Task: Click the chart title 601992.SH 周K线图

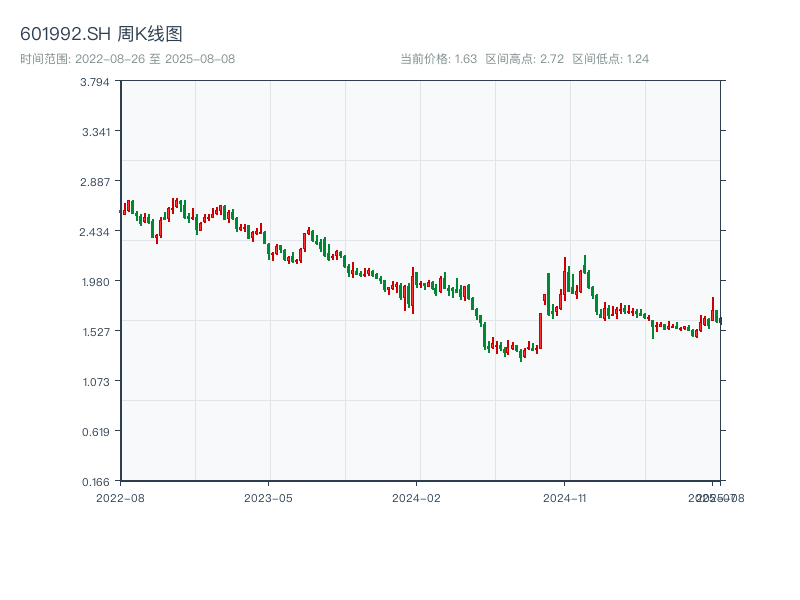Action: point(101,34)
